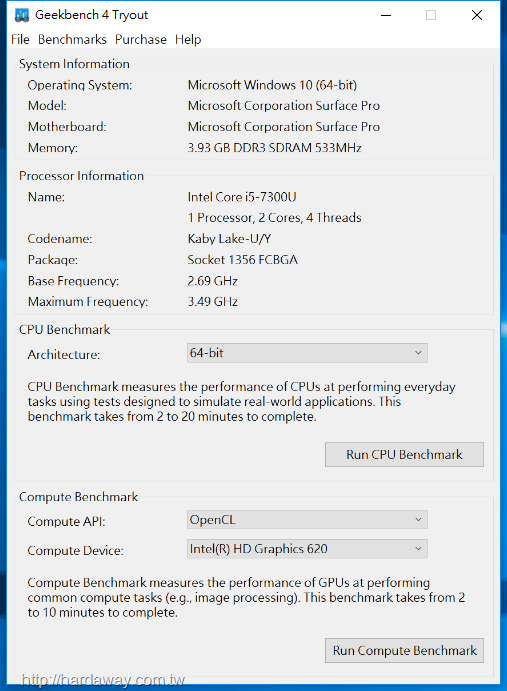
Task: Click the 'CPU Benchmark' group heading
Action: pyautogui.click(x=64, y=330)
